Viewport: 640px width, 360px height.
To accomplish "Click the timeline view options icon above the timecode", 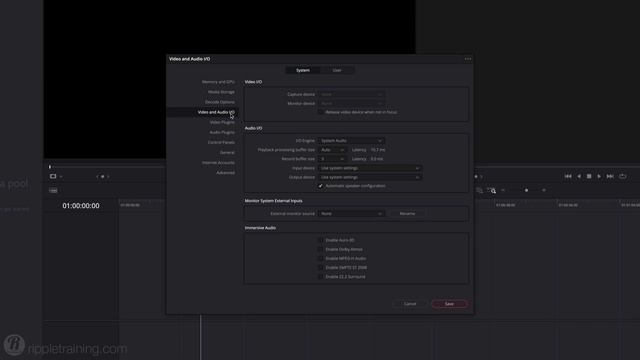I will (53, 191).
